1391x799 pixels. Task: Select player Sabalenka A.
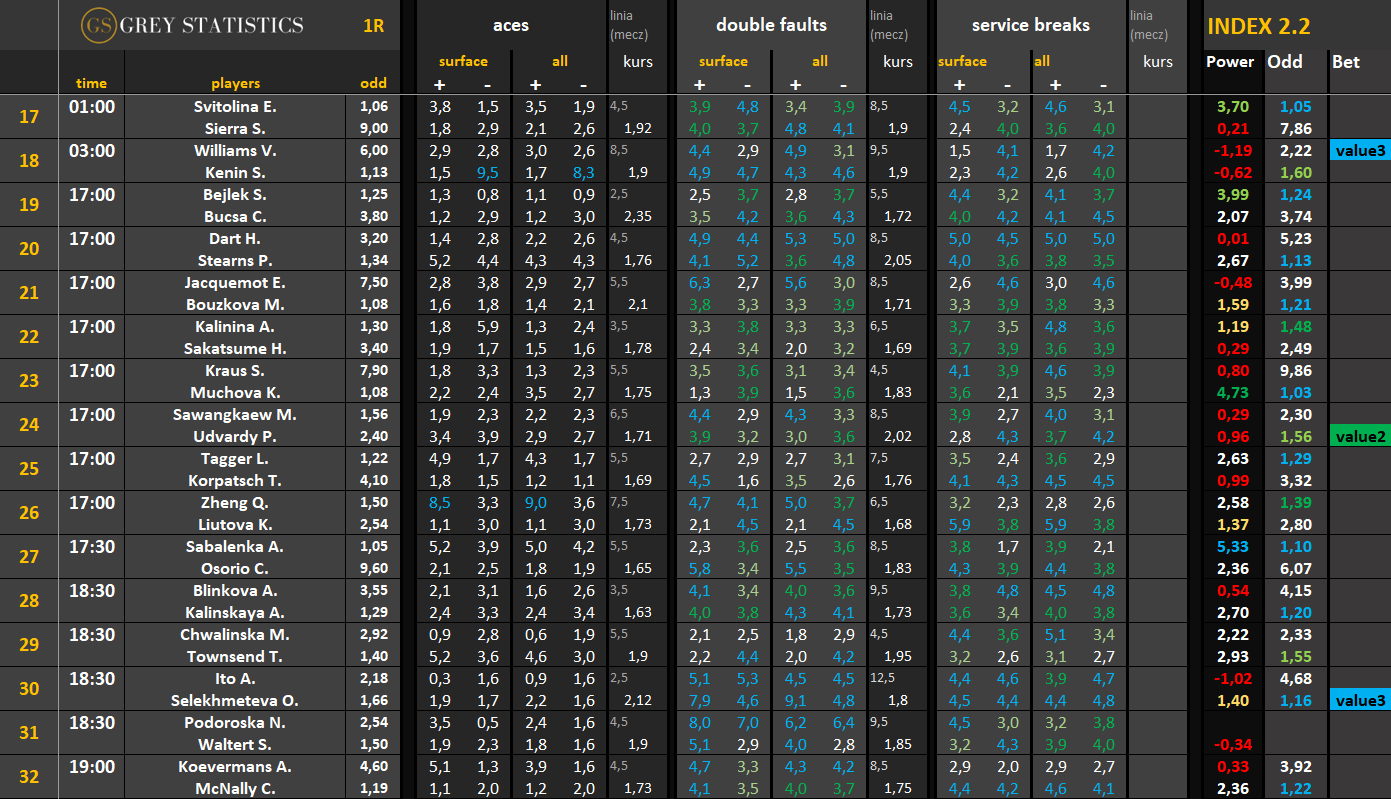pos(235,546)
